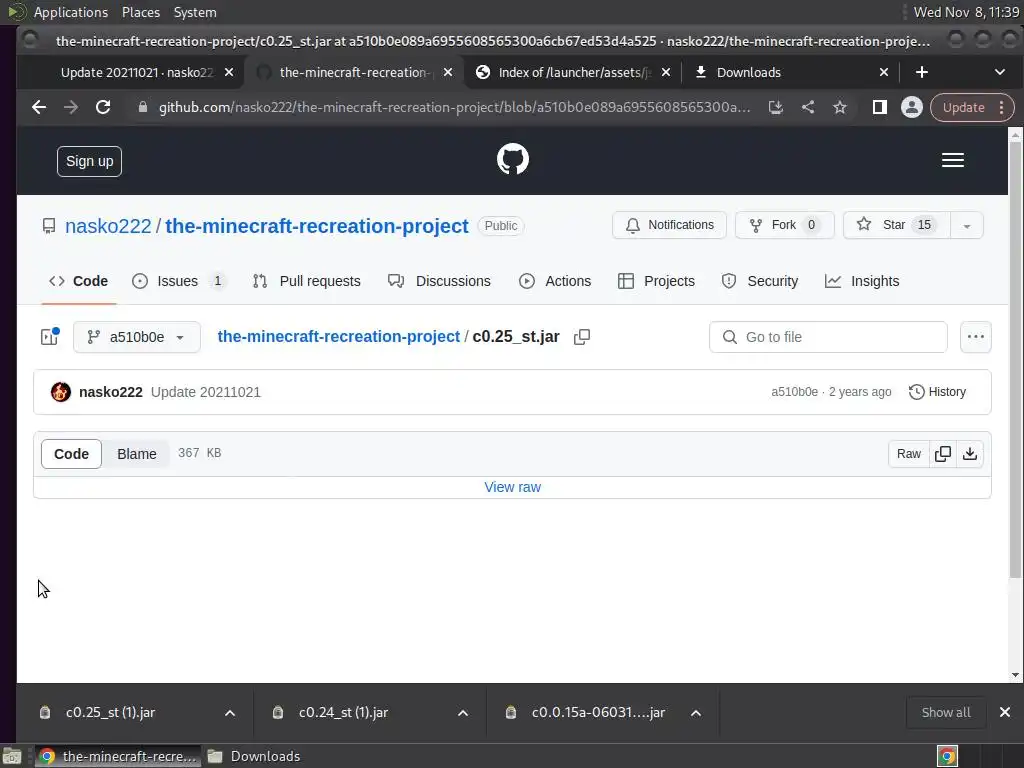Toggle the browser side panel

(x=880, y=107)
